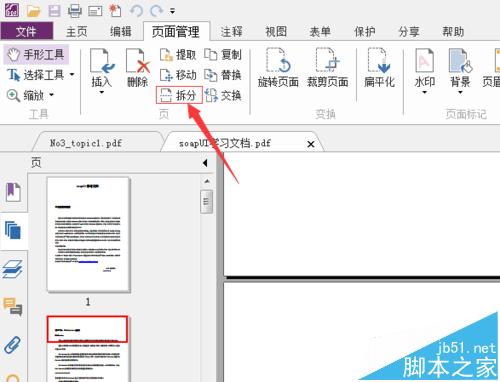Select the 删除 (Delete) page icon

[x=138, y=68]
